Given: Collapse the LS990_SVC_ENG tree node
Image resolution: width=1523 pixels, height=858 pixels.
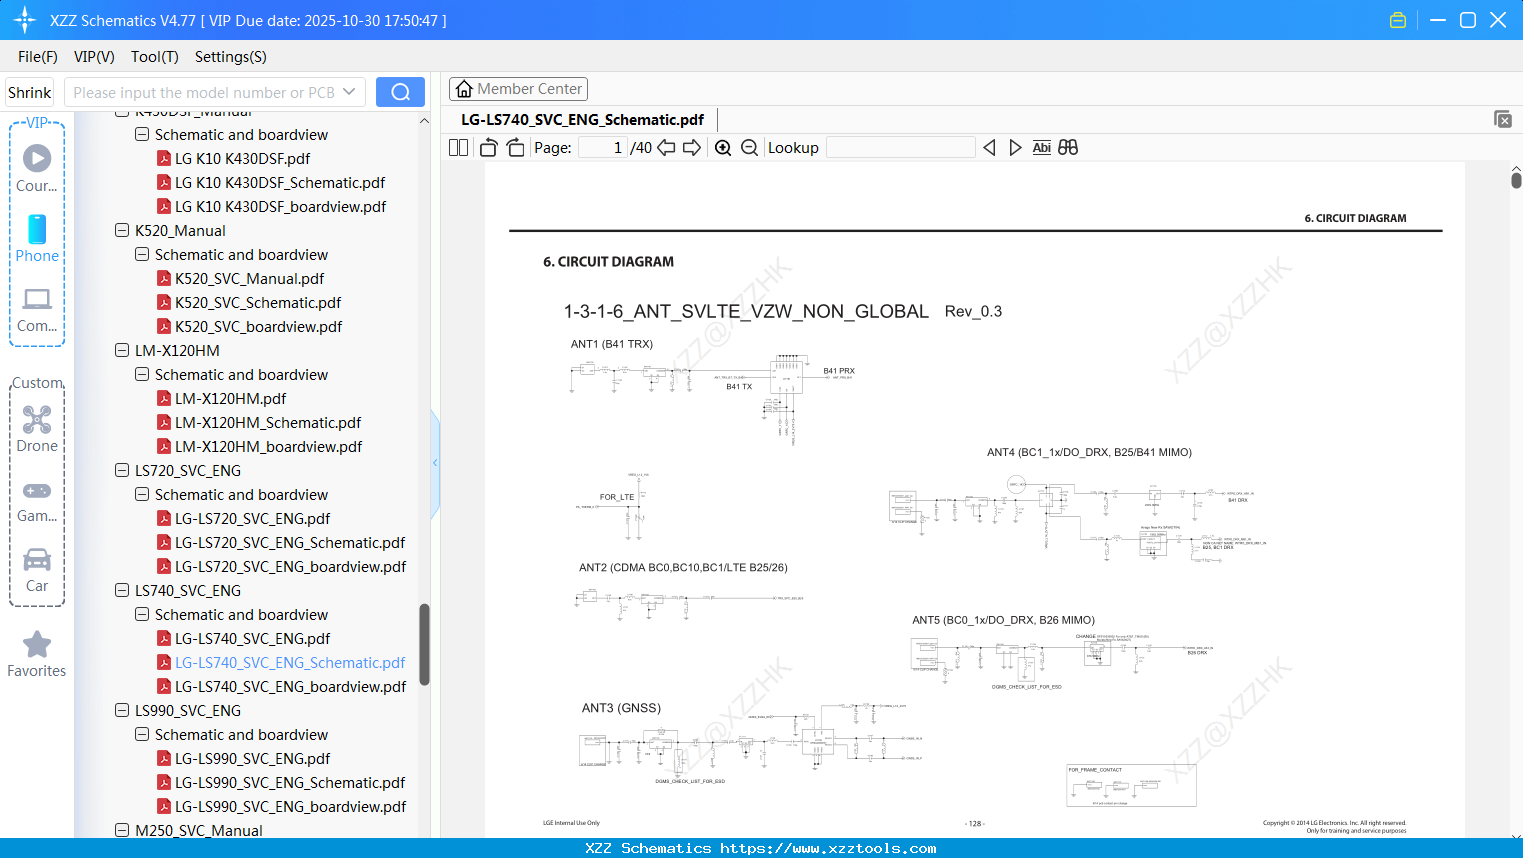Looking at the screenshot, I should [x=121, y=710].
